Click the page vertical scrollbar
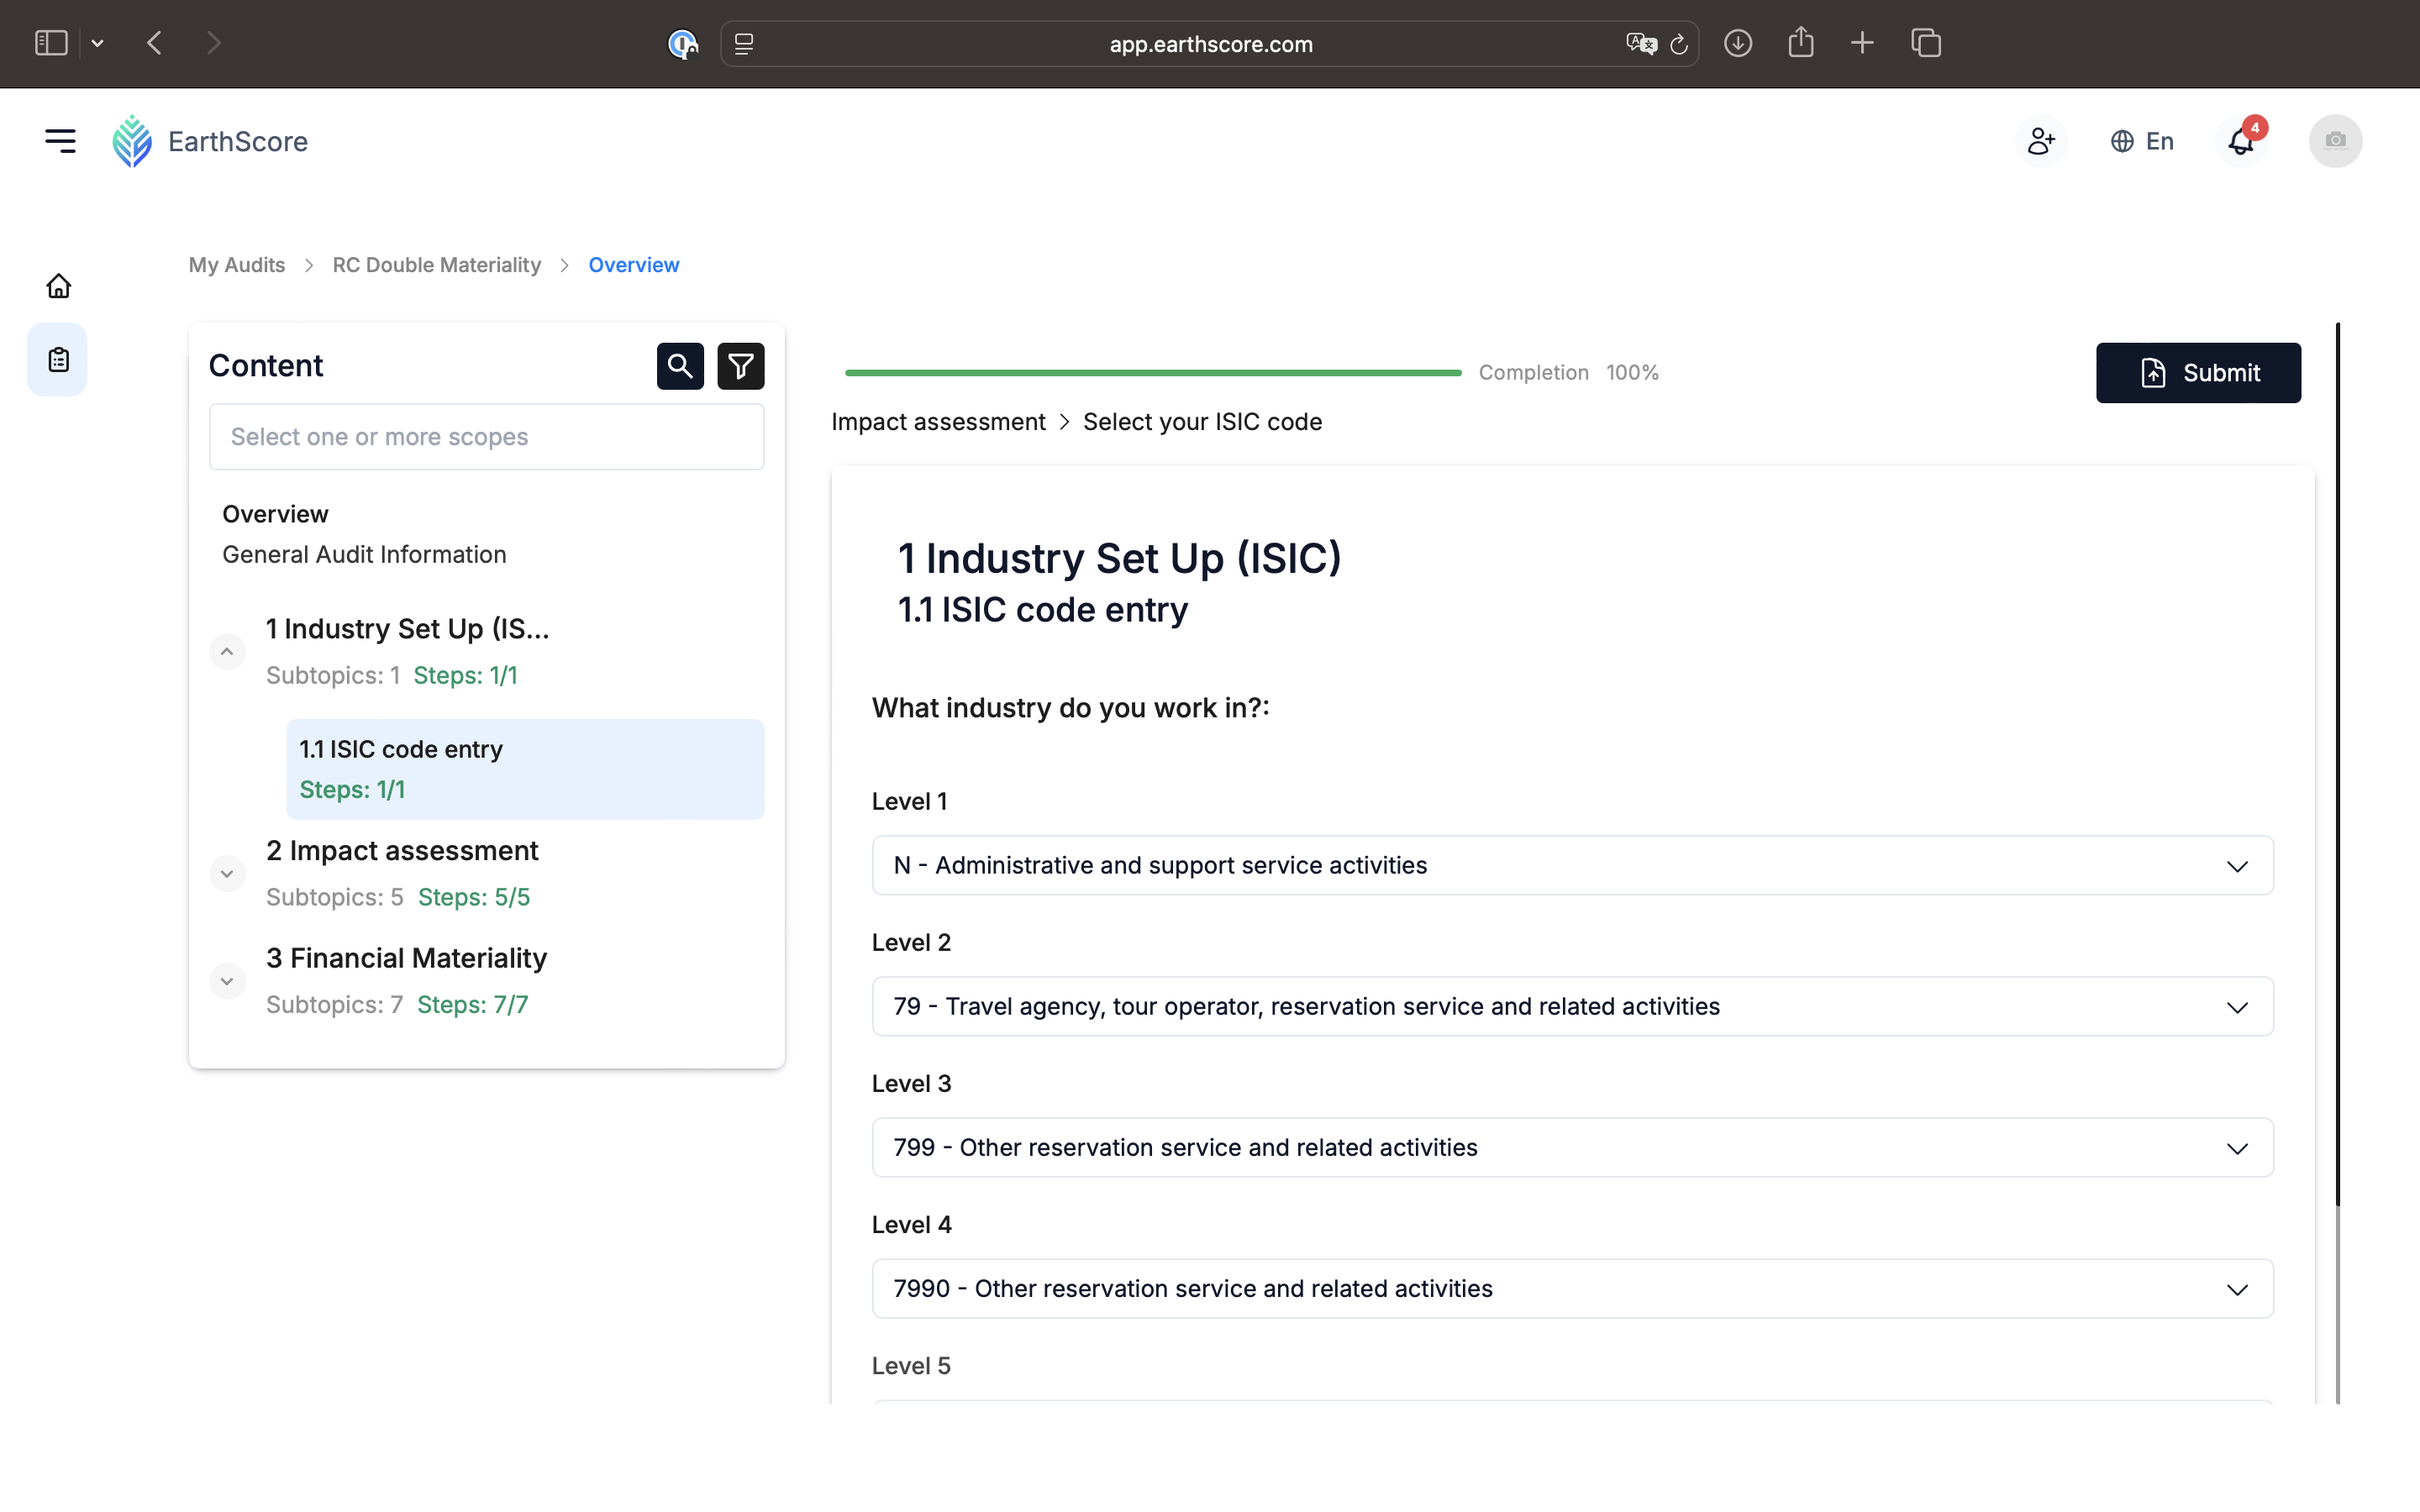 point(2337,764)
